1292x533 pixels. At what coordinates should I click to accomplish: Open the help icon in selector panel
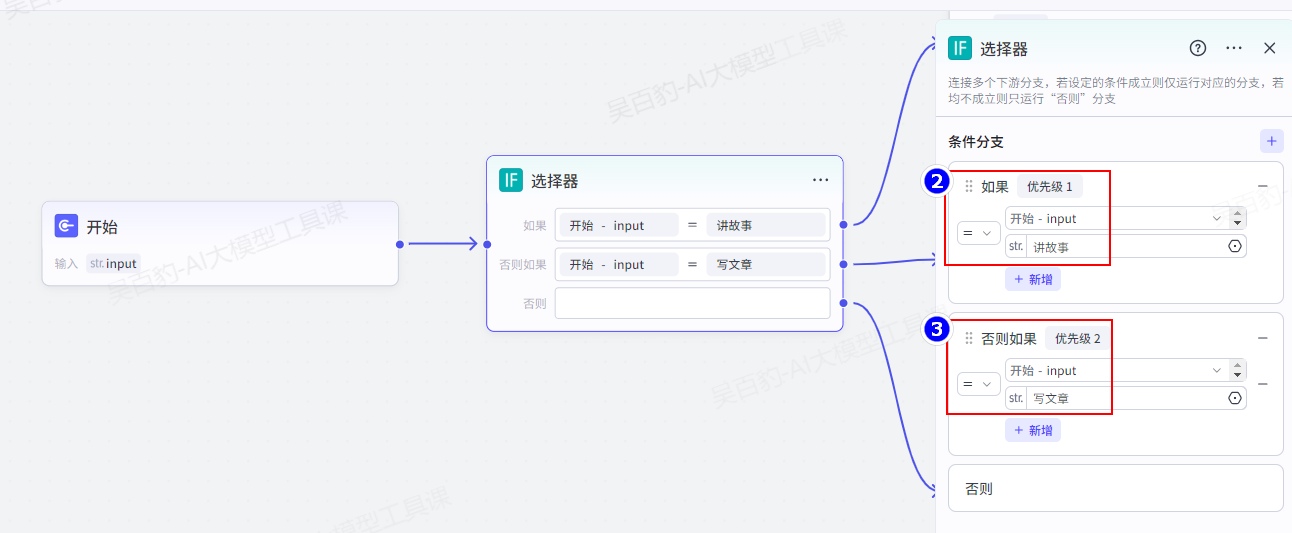pyautogui.click(x=1198, y=48)
